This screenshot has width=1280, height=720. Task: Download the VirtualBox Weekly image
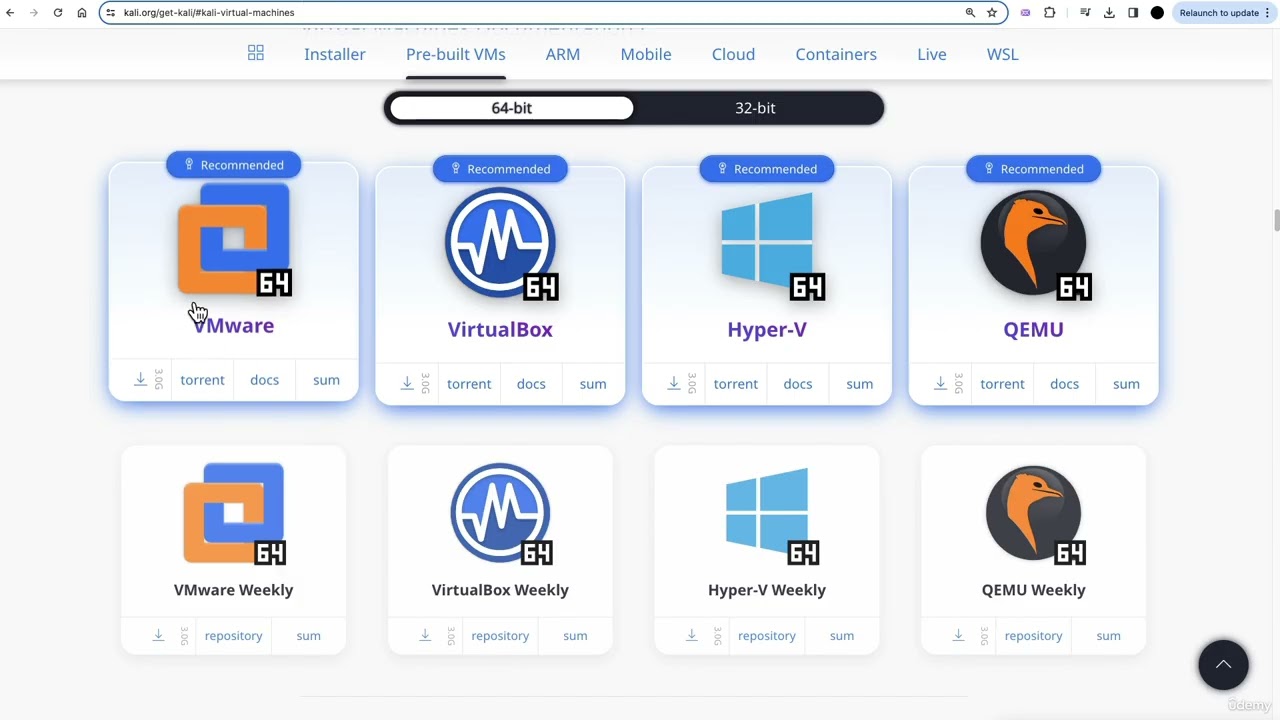click(x=425, y=635)
